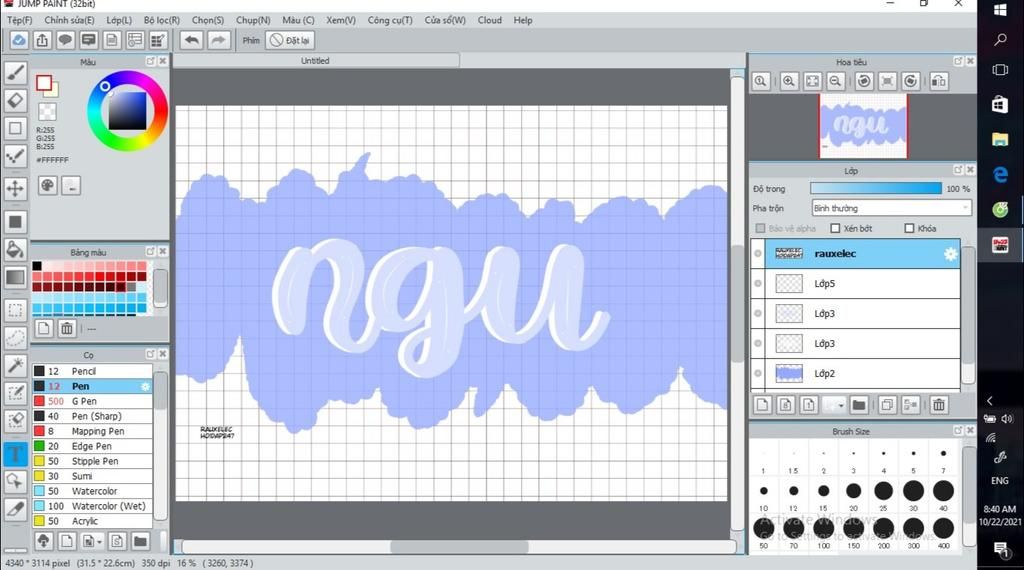
Task: Open brush add dropdown arrow at bottom
Action: click(x=99, y=542)
